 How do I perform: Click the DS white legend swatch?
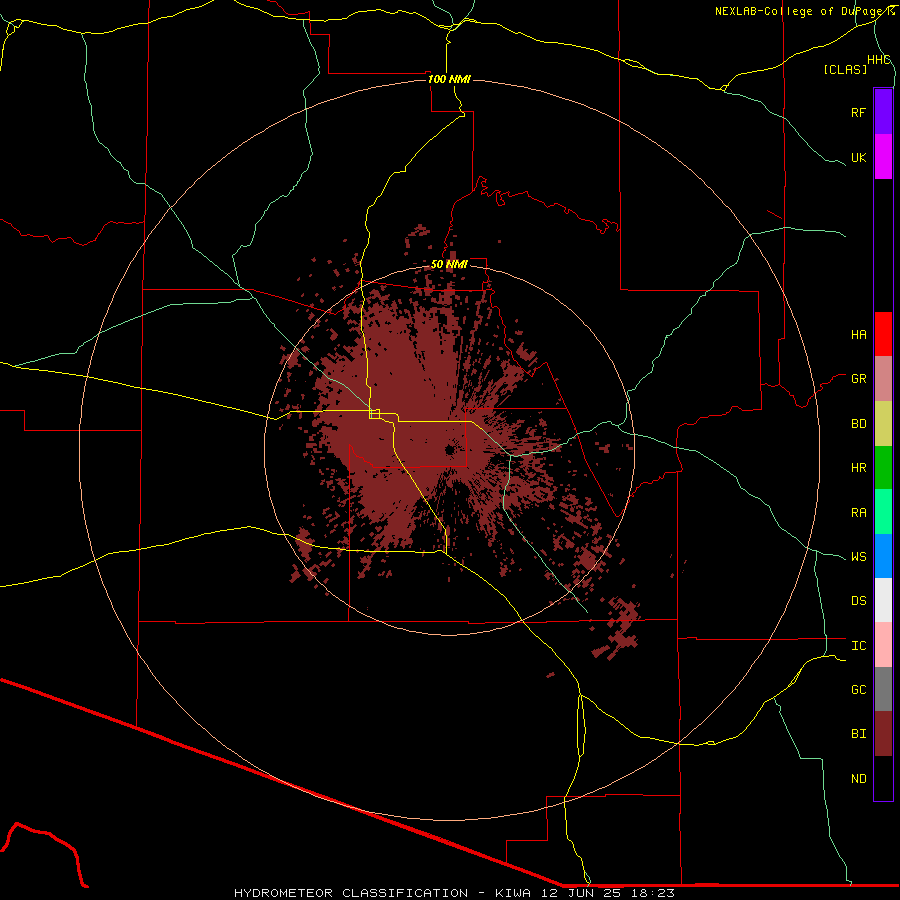(x=883, y=600)
